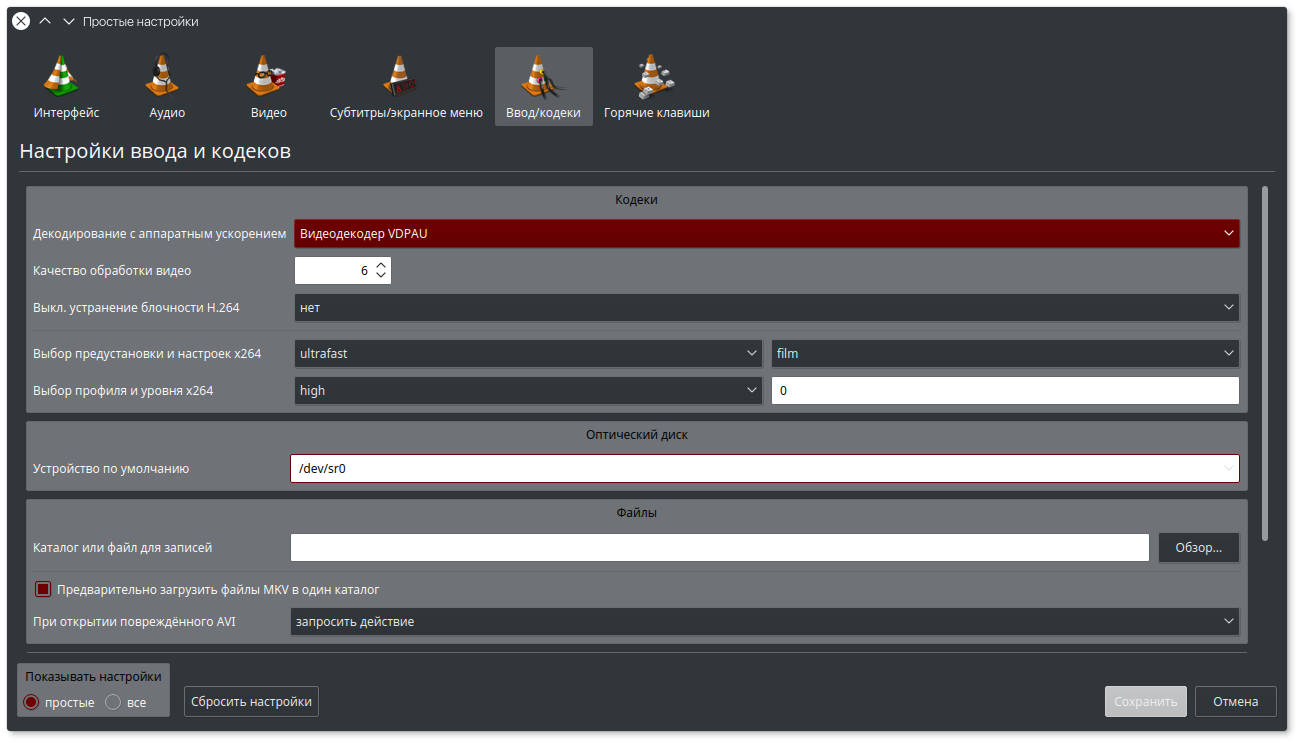Open the Видео settings cone icon
The image size is (1300, 744).
click(268, 78)
